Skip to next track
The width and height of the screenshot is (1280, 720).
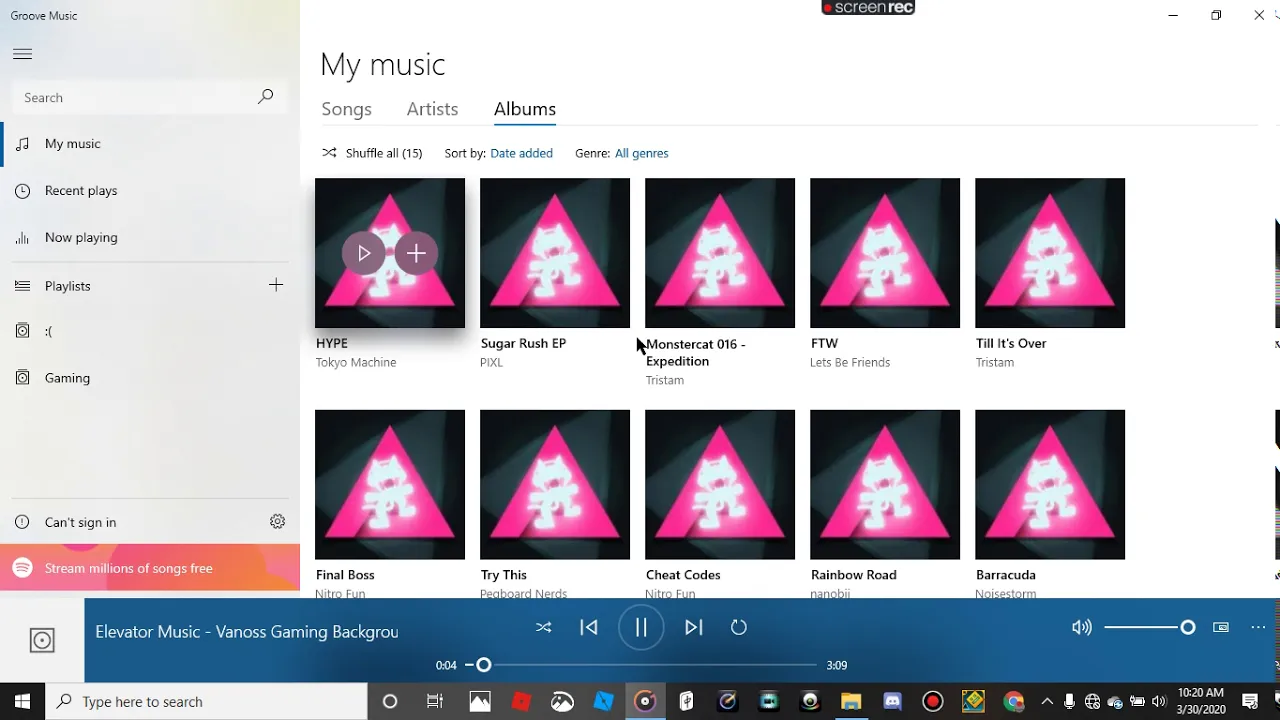tap(693, 628)
